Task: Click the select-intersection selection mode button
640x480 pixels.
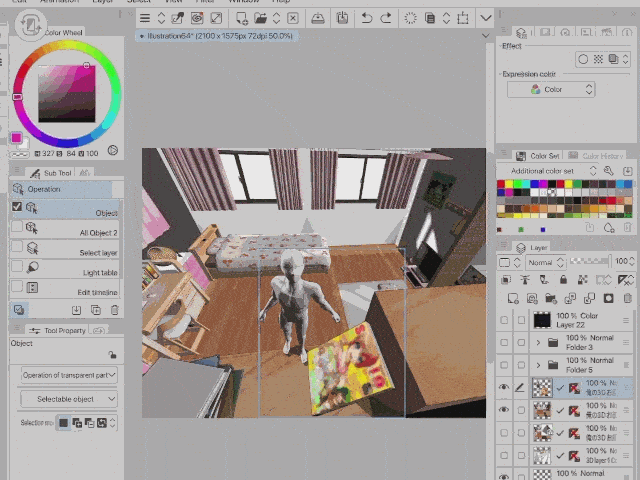Action: click(102, 422)
